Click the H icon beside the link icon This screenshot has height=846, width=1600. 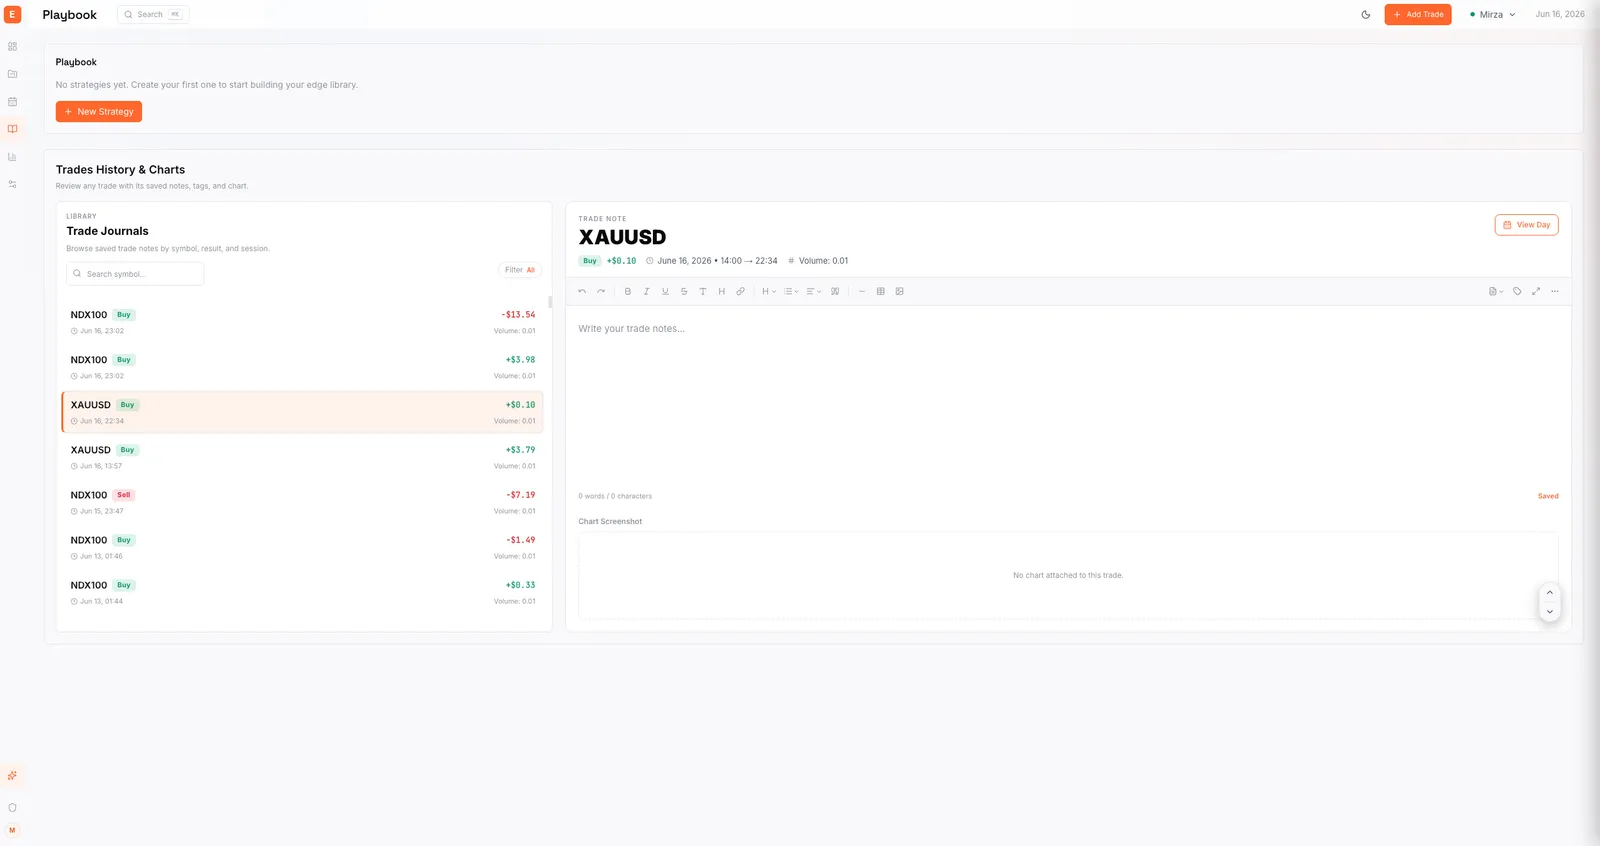point(721,292)
